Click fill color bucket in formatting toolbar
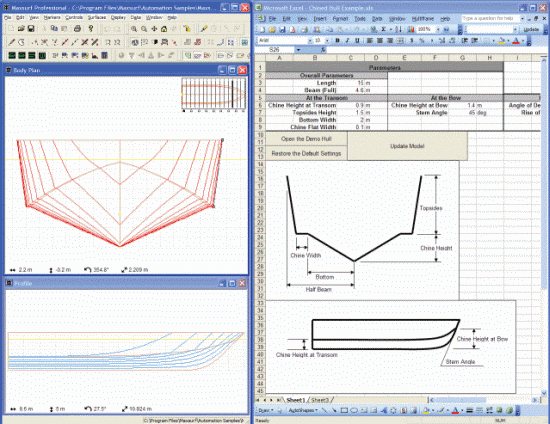 [502, 41]
